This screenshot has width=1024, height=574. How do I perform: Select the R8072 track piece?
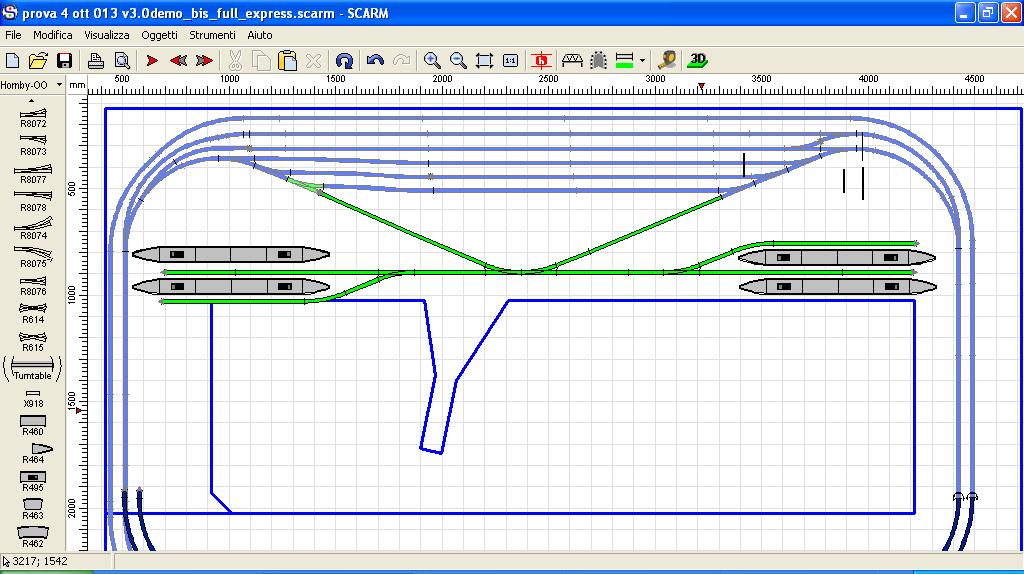[x=33, y=118]
